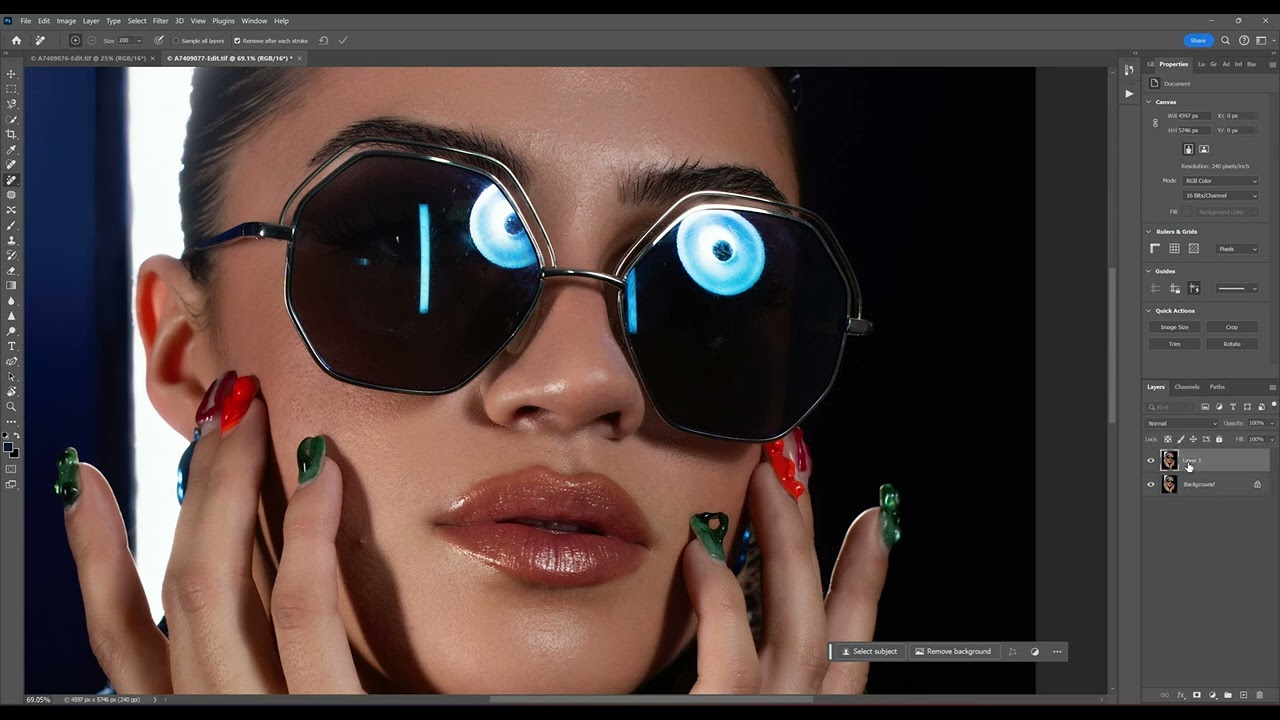This screenshot has height=720, width=1280.
Task: Toggle lock all padlock icon
Action: (1218, 439)
